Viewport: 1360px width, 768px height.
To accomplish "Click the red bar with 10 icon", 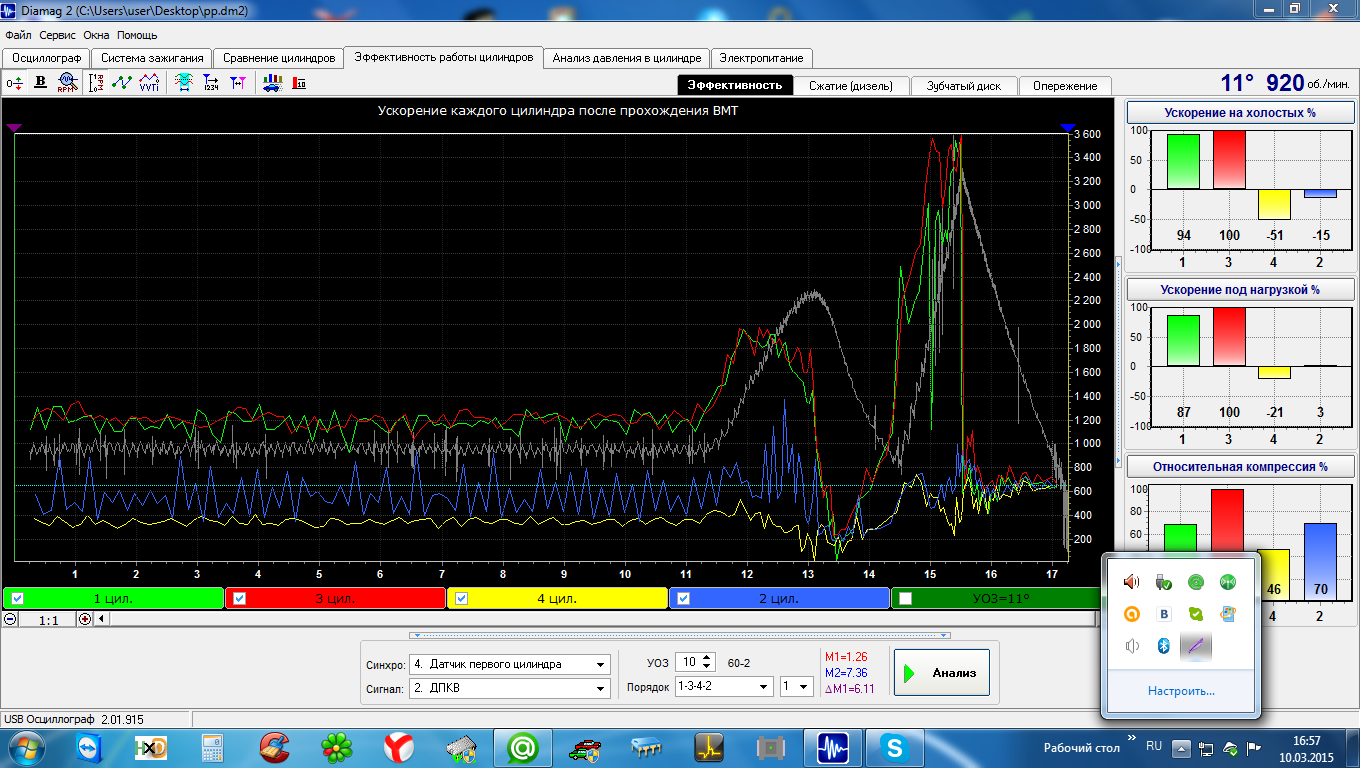I will pos(299,83).
